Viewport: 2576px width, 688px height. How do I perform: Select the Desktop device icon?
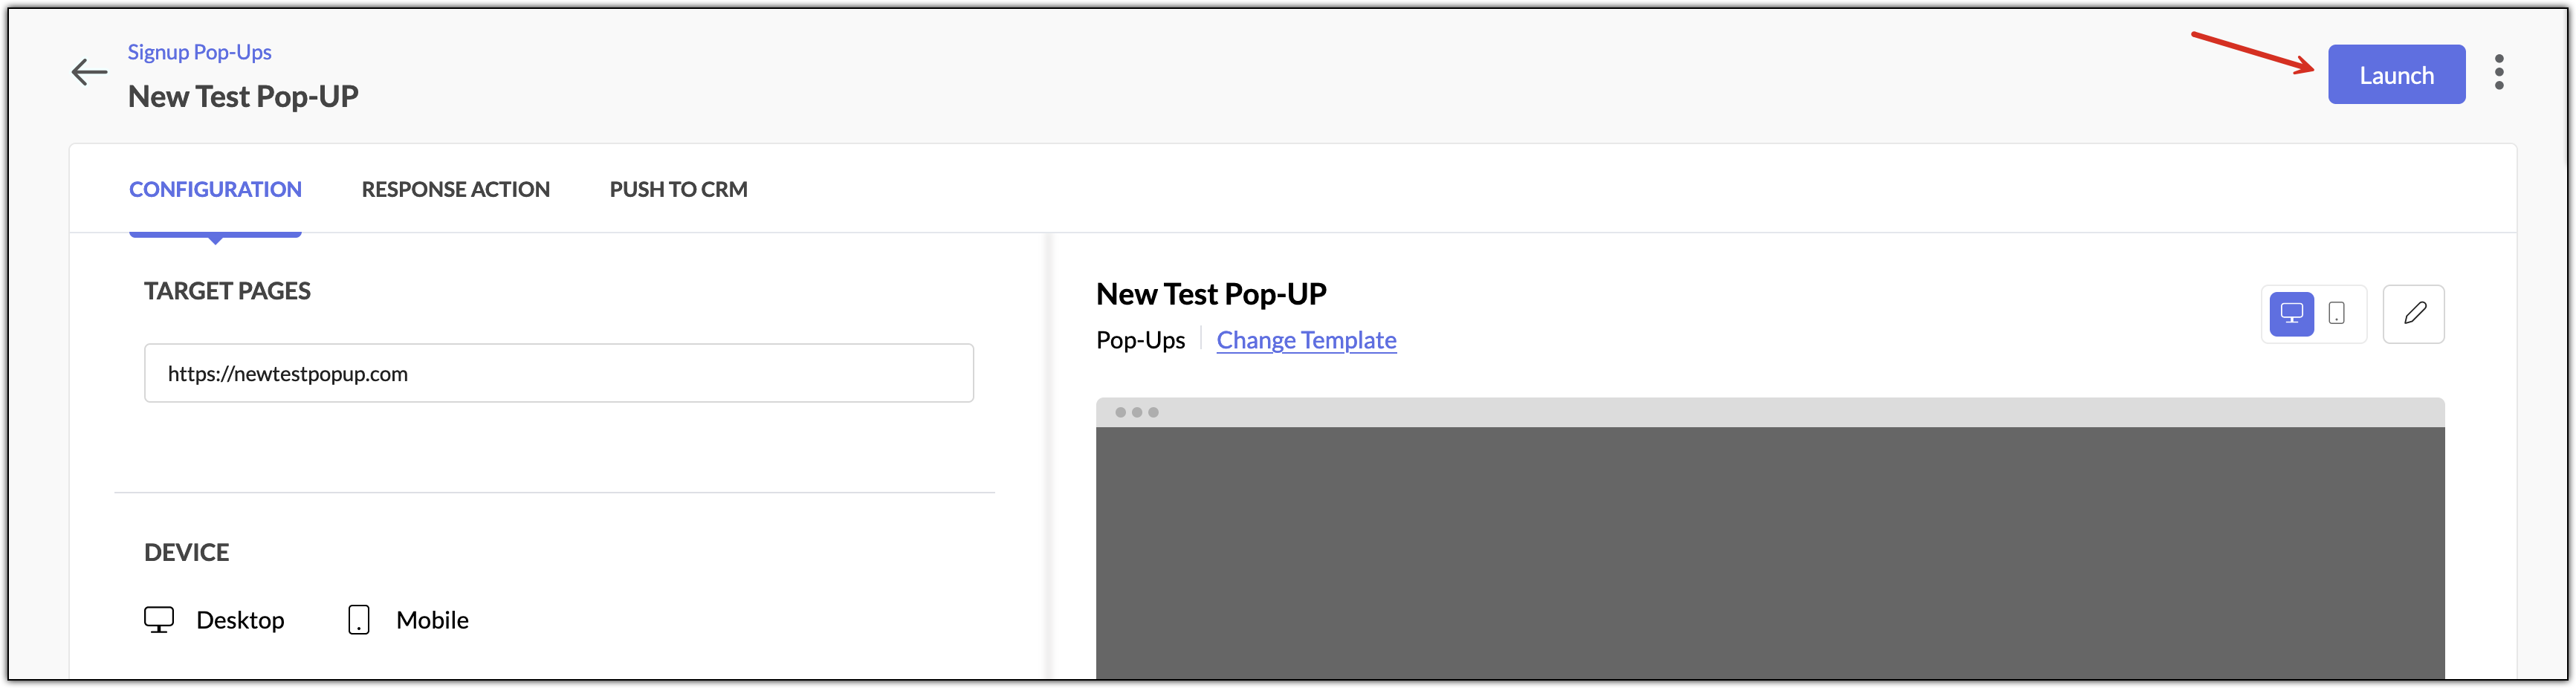click(x=160, y=619)
